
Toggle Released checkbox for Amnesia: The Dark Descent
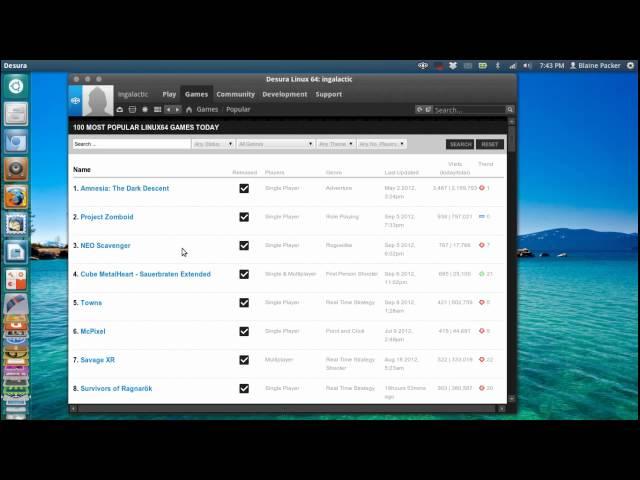pos(244,188)
